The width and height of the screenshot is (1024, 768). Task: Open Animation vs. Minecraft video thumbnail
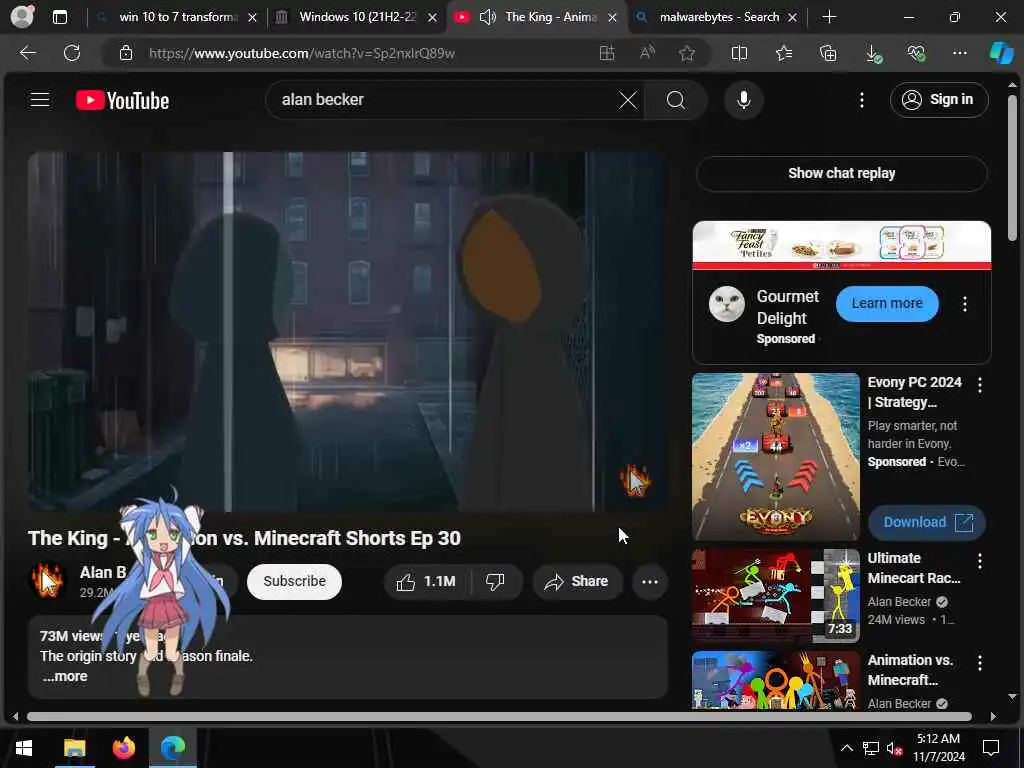tap(776, 680)
